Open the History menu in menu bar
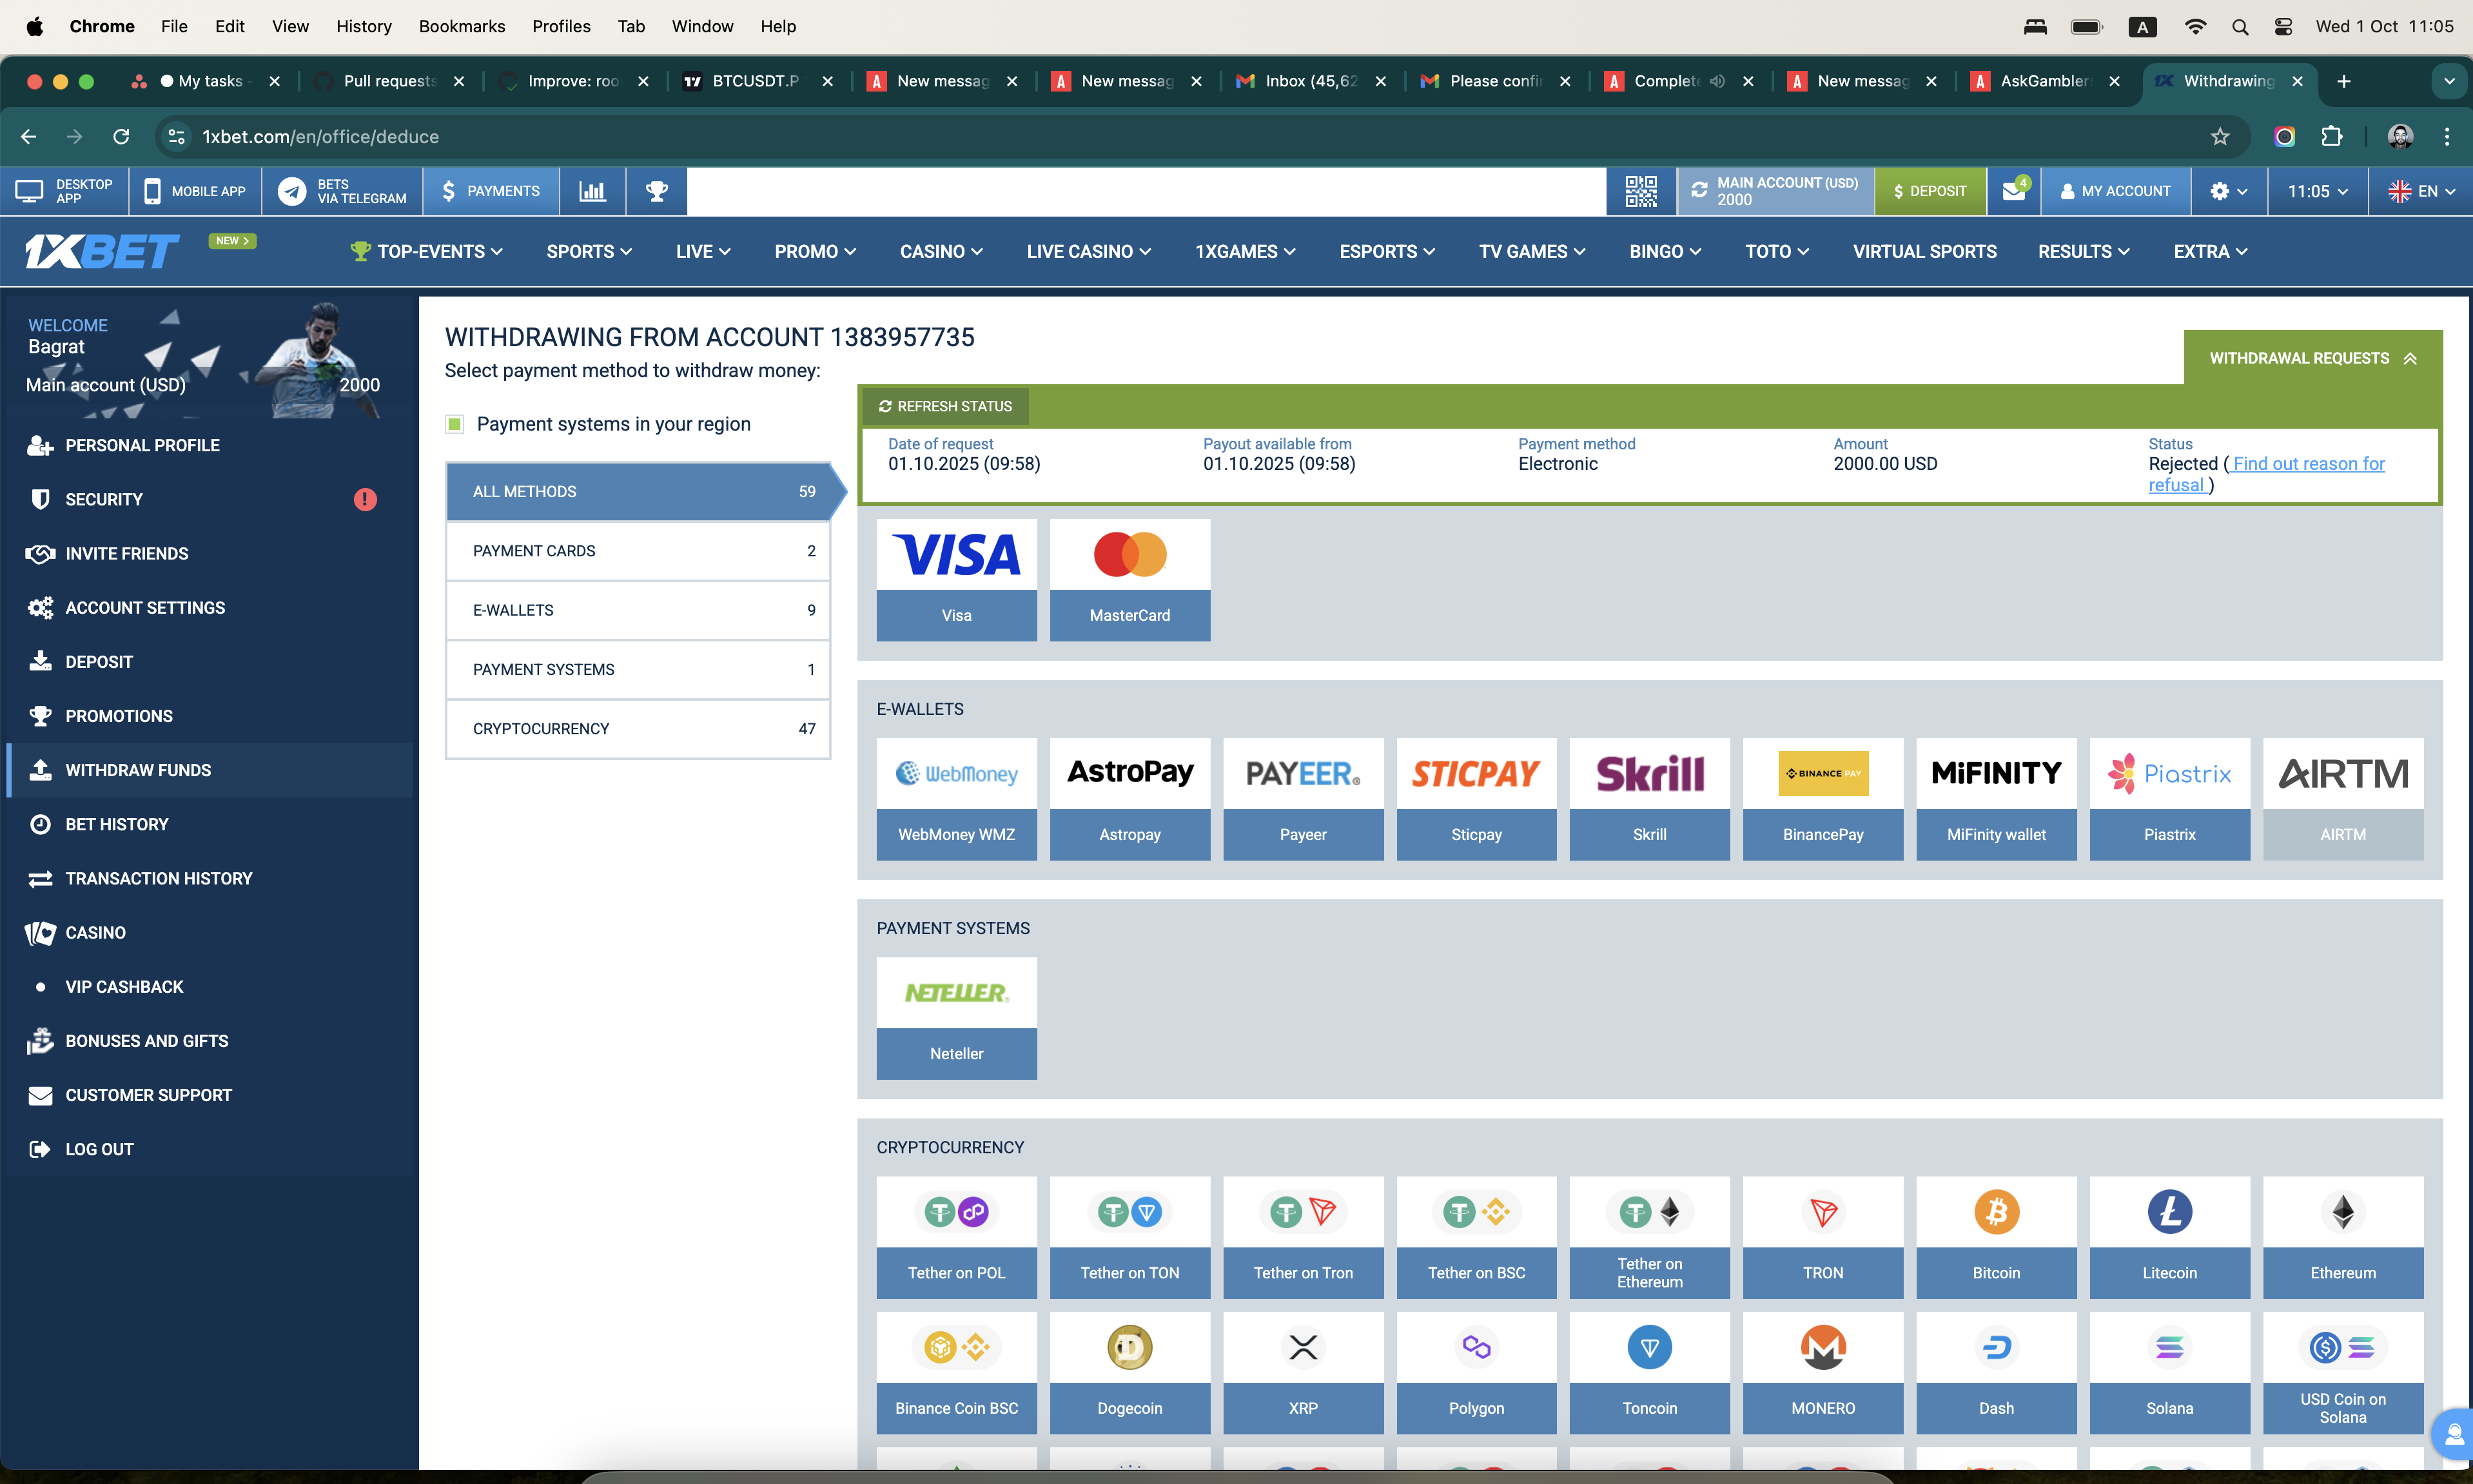 364,26
